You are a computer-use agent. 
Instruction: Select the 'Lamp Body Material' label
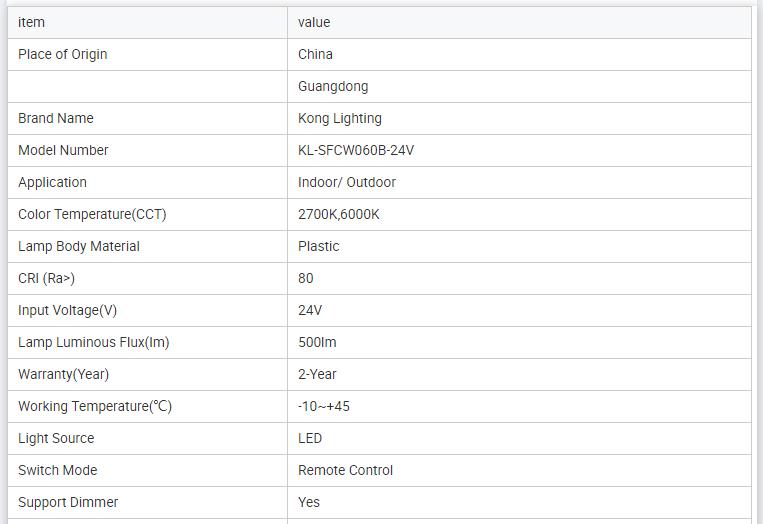(79, 246)
